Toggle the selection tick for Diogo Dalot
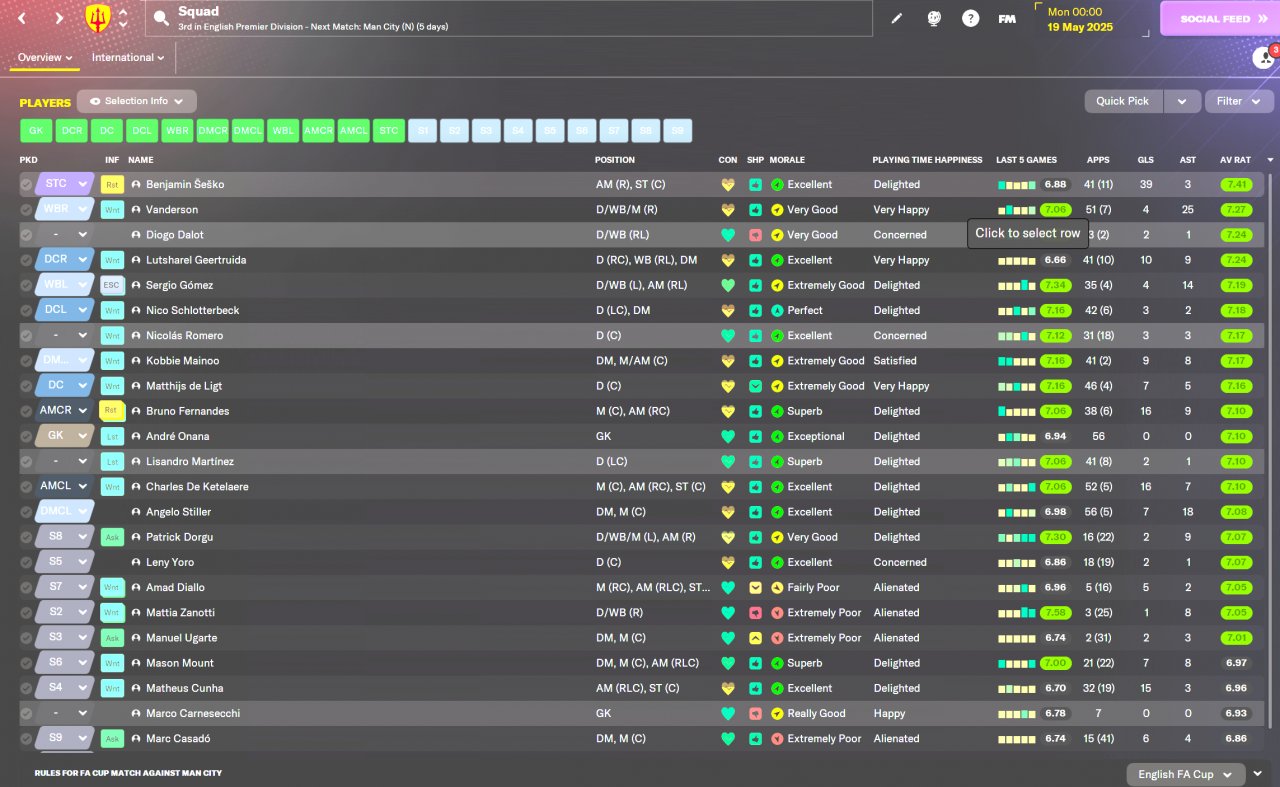The height and width of the screenshot is (787, 1280). (26, 235)
